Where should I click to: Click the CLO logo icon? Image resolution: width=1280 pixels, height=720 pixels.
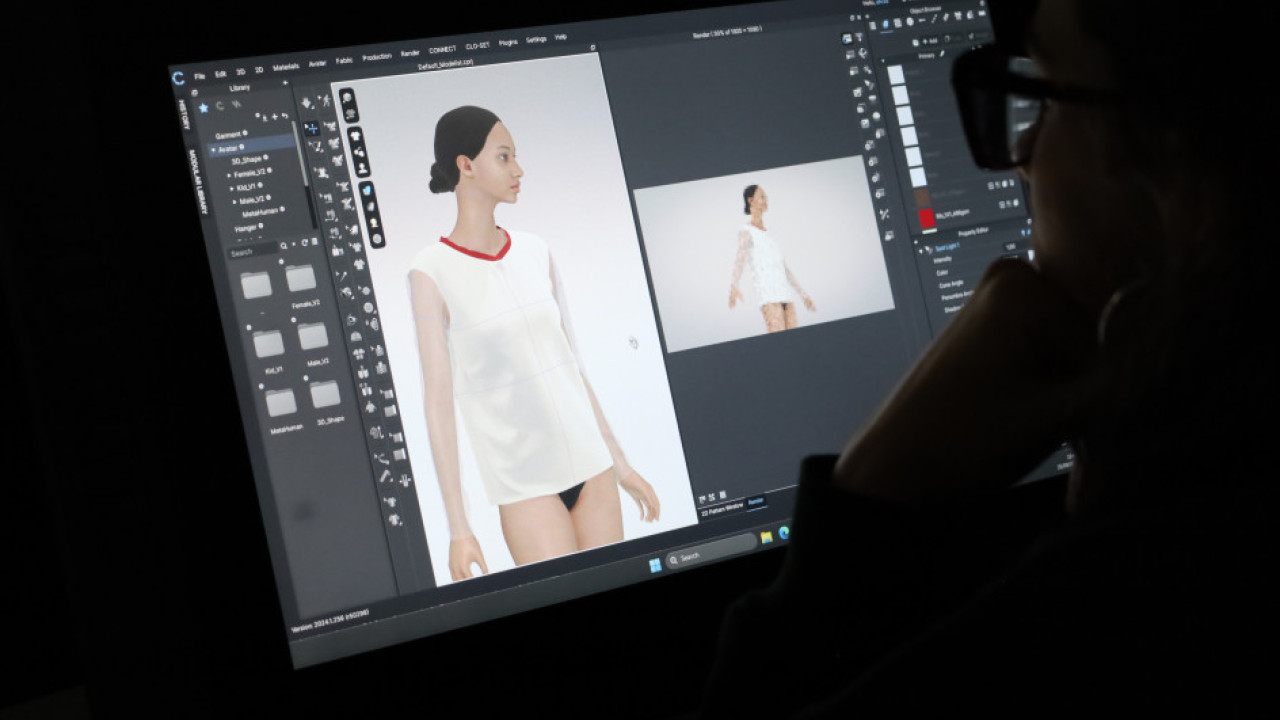178,78
